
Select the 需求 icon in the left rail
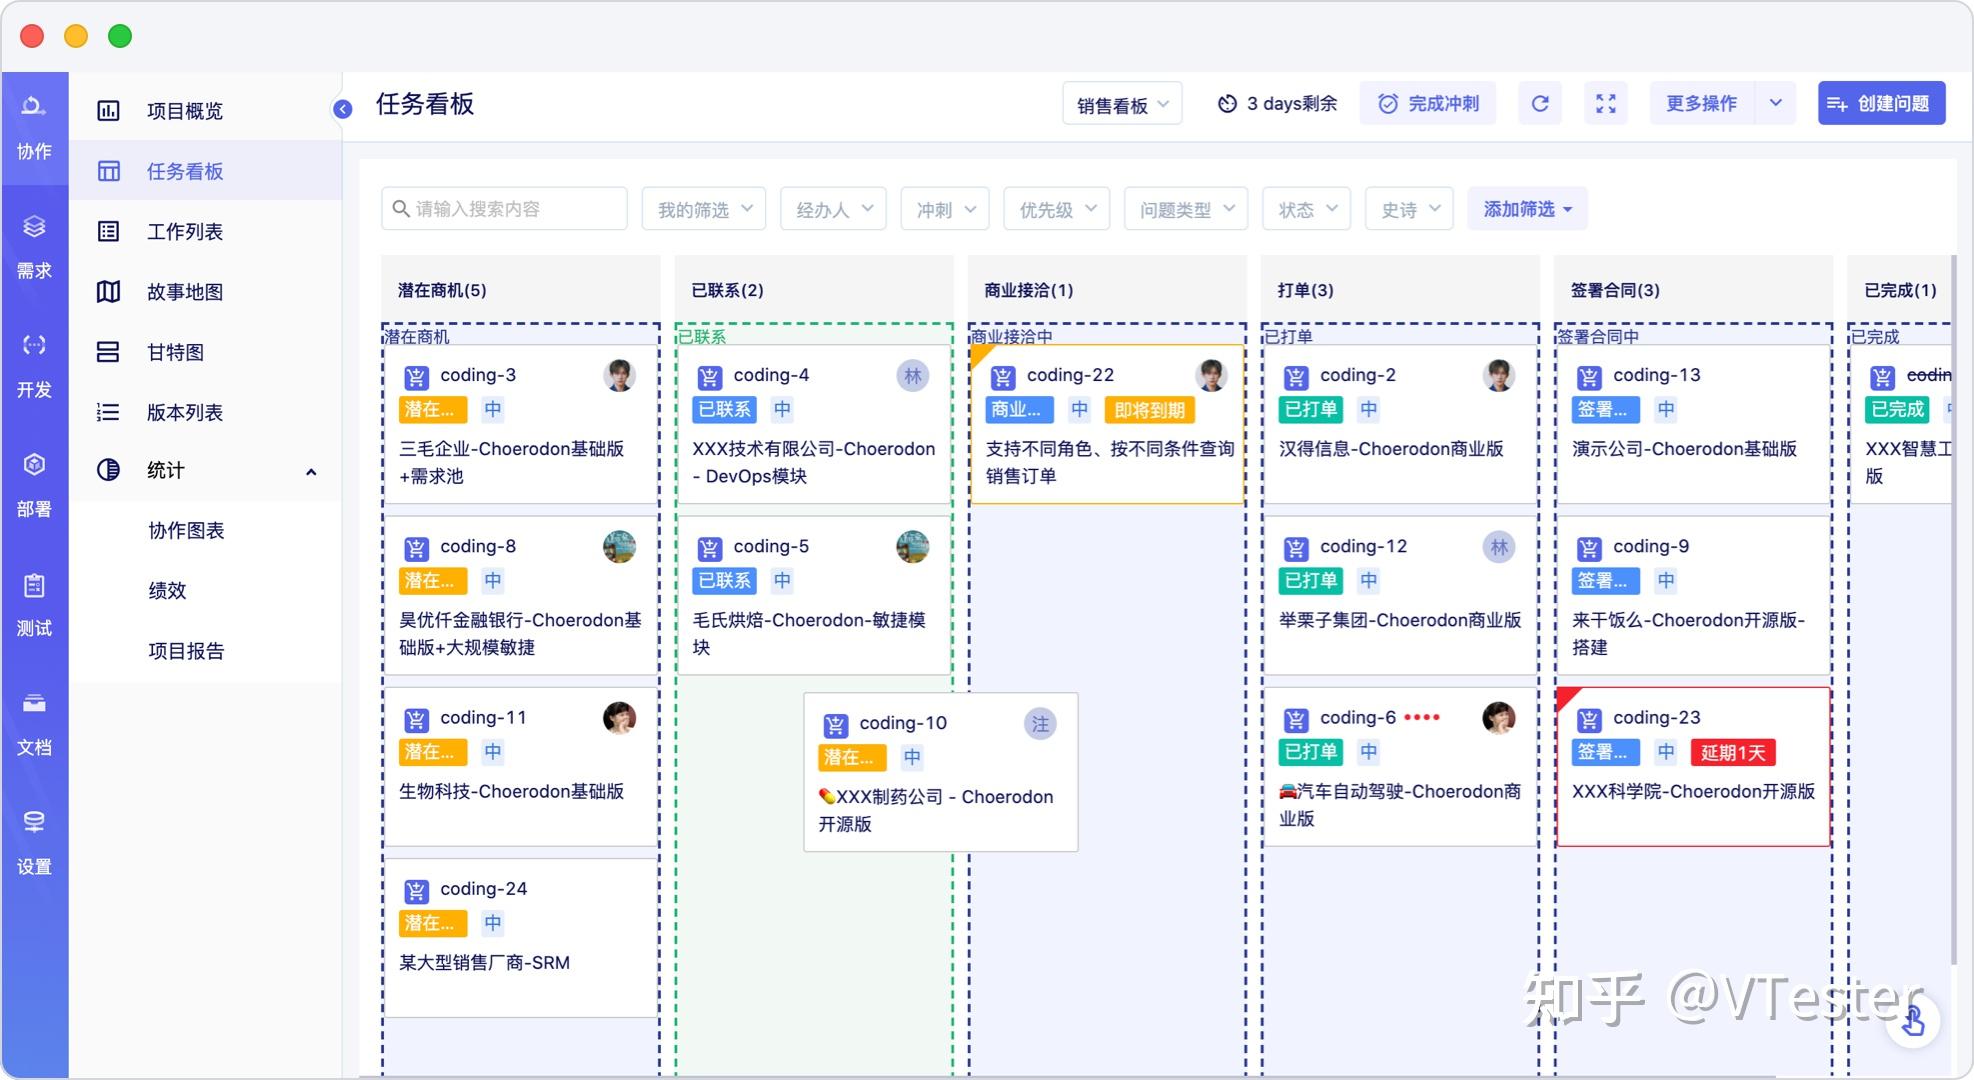click(x=34, y=245)
